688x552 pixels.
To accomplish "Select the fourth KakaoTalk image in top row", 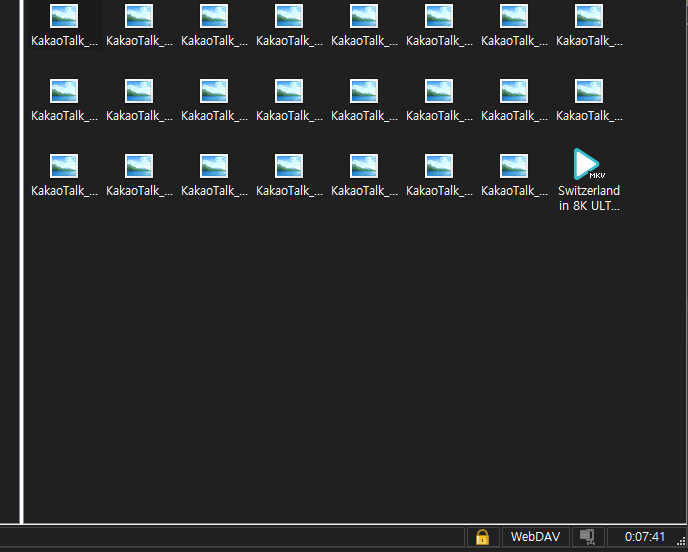I will [x=289, y=17].
